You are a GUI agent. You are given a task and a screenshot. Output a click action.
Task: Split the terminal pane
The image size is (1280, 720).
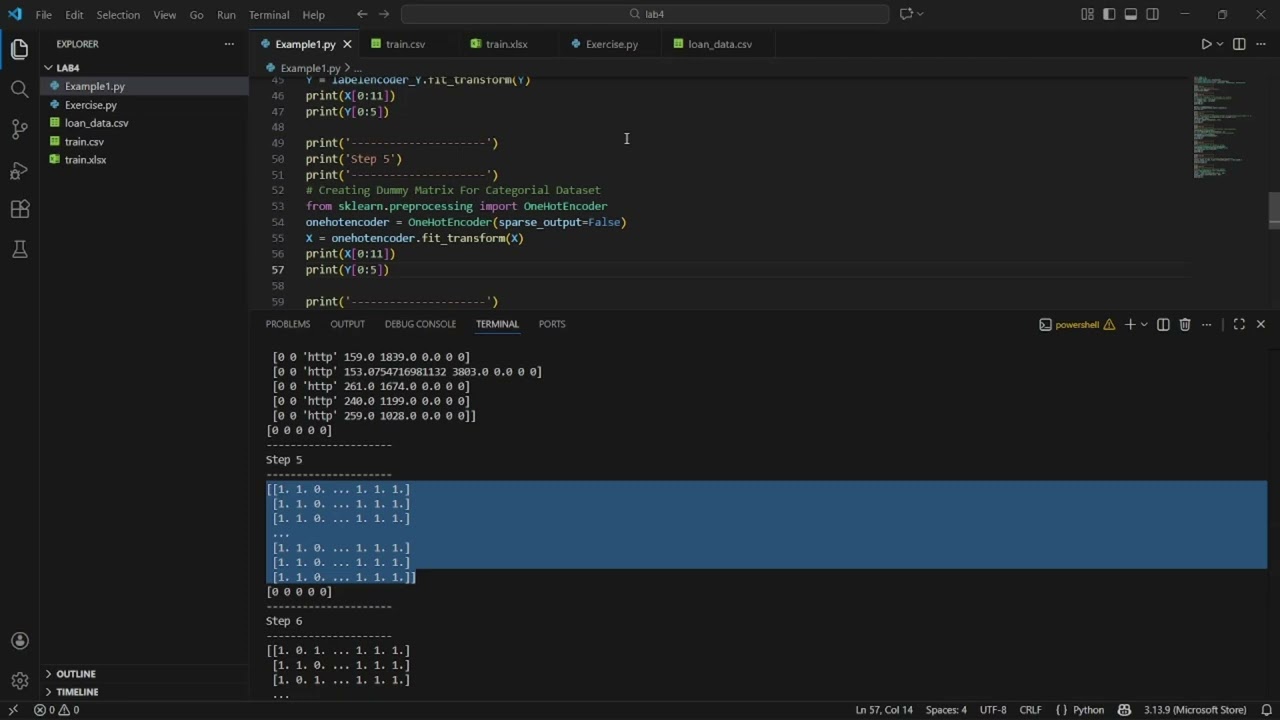(1163, 324)
